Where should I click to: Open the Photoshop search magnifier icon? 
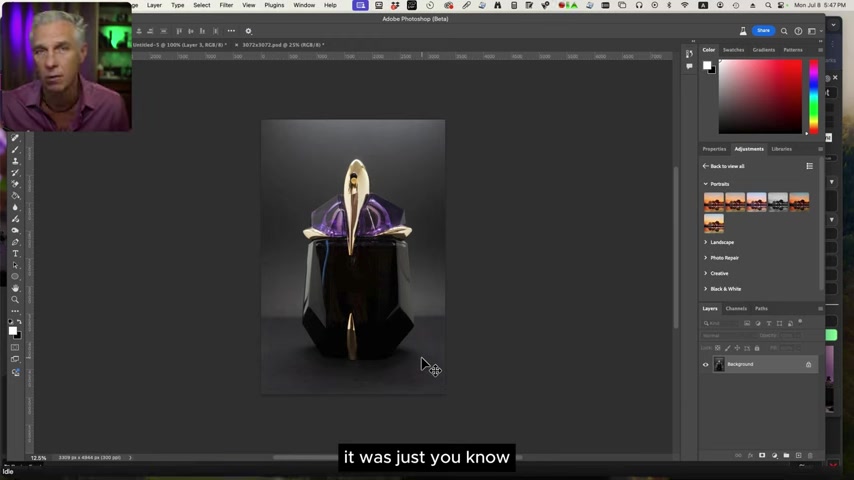(x=784, y=31)
